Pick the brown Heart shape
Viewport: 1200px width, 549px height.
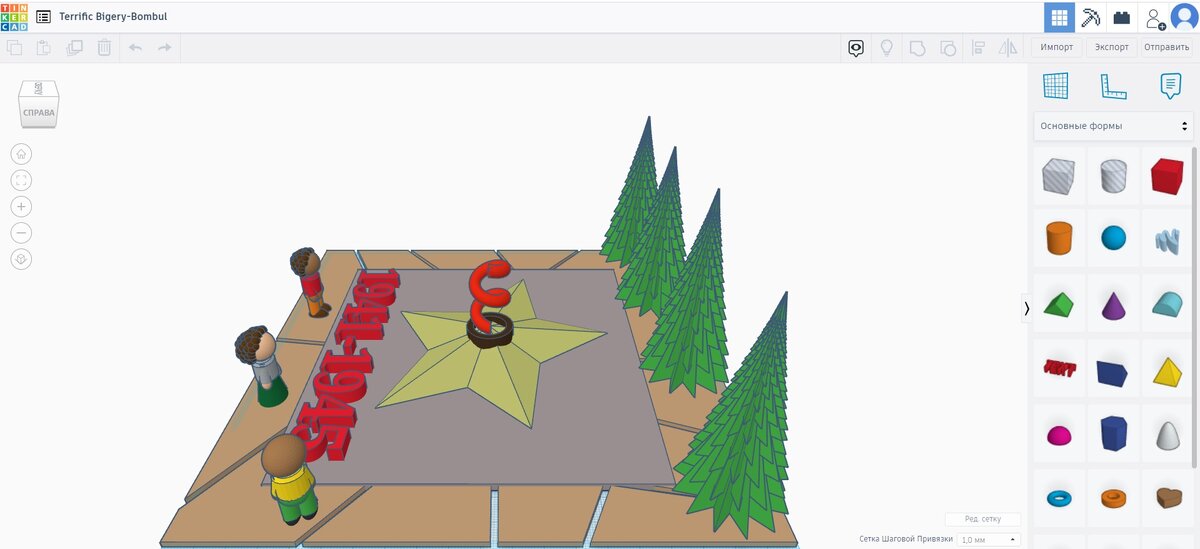click(1167, 496)
